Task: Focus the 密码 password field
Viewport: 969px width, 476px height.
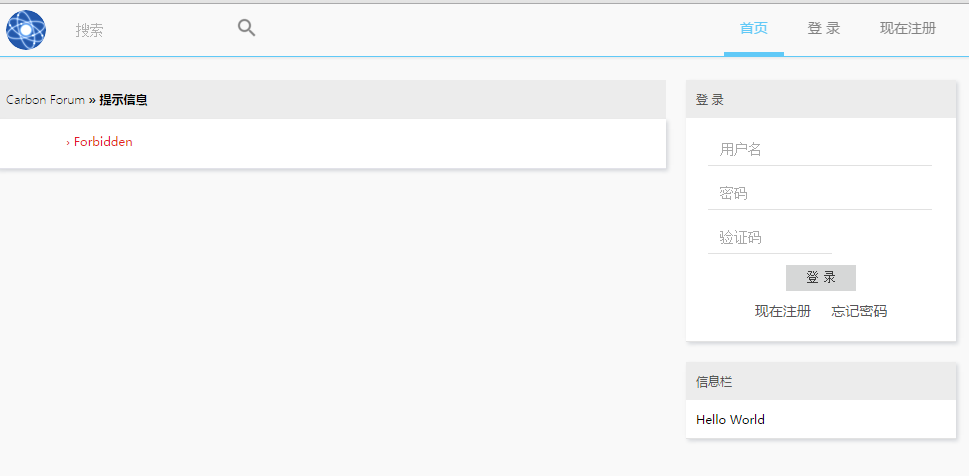Action: [819, 193]
